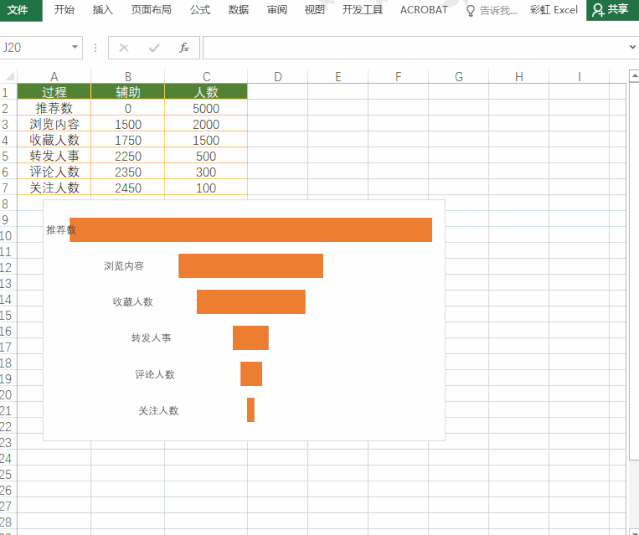Click the 共享 share button
This screenshot has height=535, width=639.
click(612, 10)
